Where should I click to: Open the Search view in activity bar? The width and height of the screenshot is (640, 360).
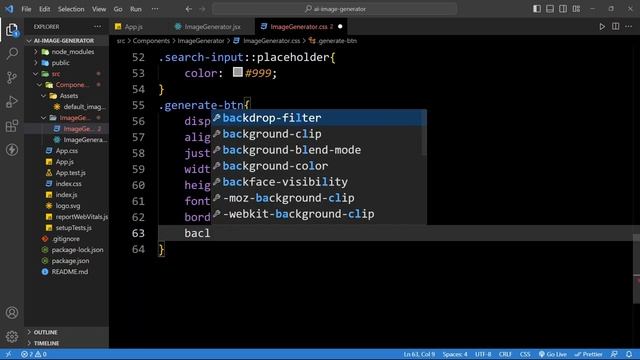click(x=12, y=53)
